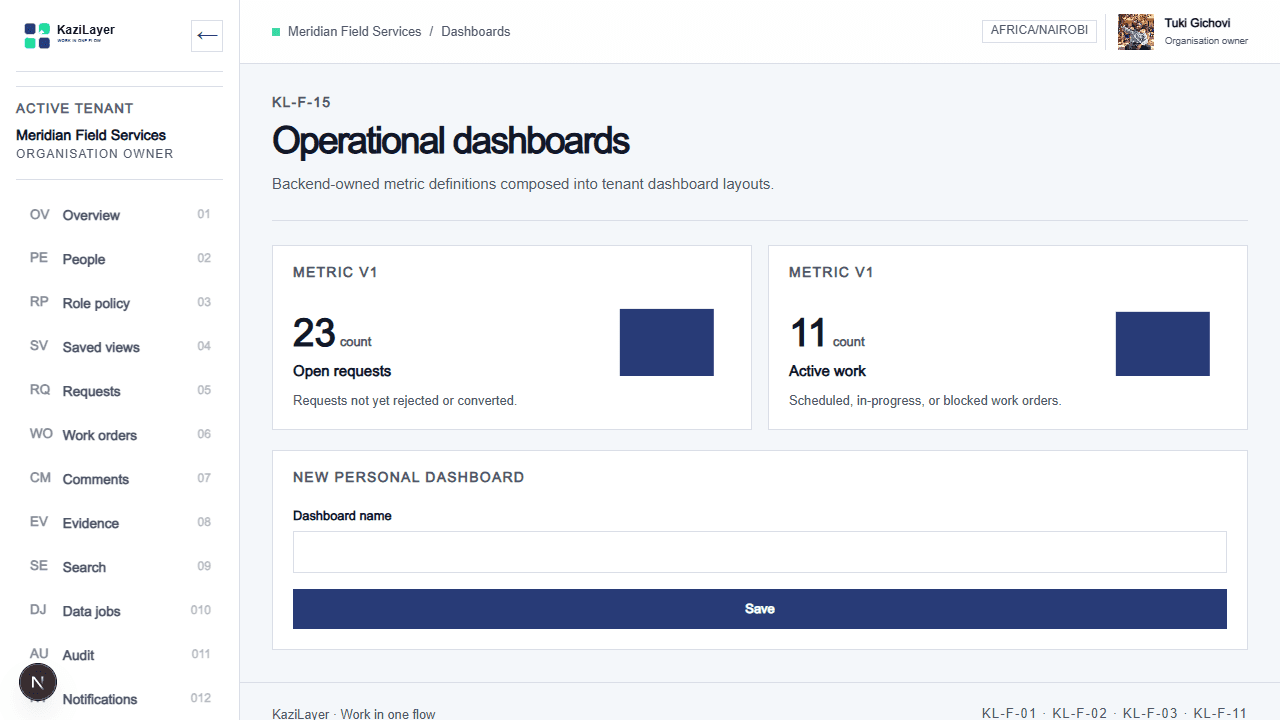This screenshot has width=1280, height=720.
Task: Open Overview in the sidebar
Action: click(120, 215)
